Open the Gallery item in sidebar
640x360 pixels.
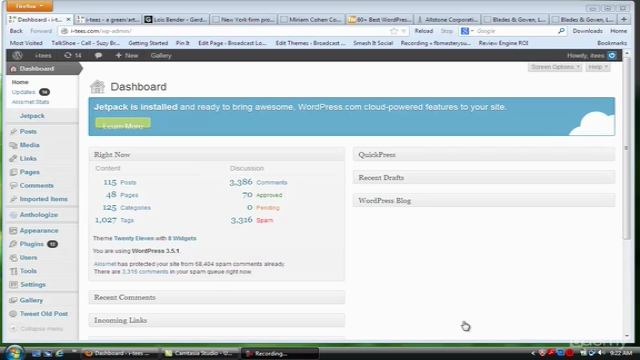(x=31, y=300)
